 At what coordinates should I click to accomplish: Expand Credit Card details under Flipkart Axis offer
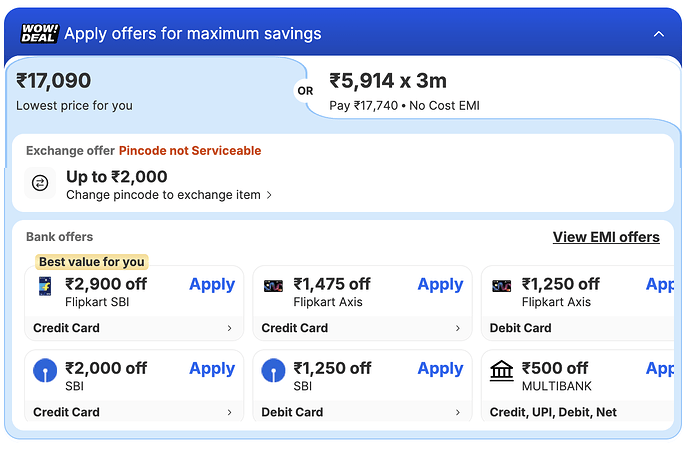363,328
